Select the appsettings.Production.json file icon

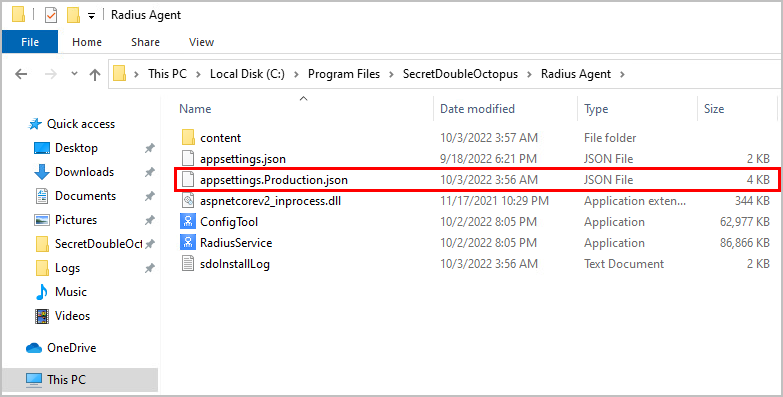188,179
